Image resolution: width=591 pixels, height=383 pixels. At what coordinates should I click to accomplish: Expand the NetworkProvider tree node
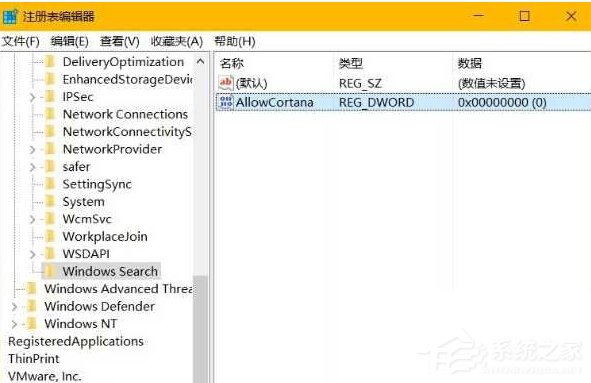33,150
